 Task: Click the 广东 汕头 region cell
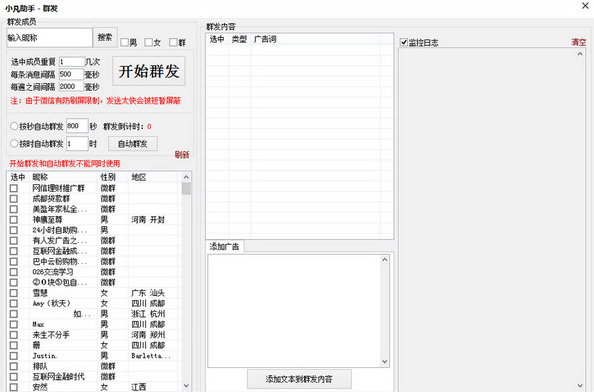point(148,293)
